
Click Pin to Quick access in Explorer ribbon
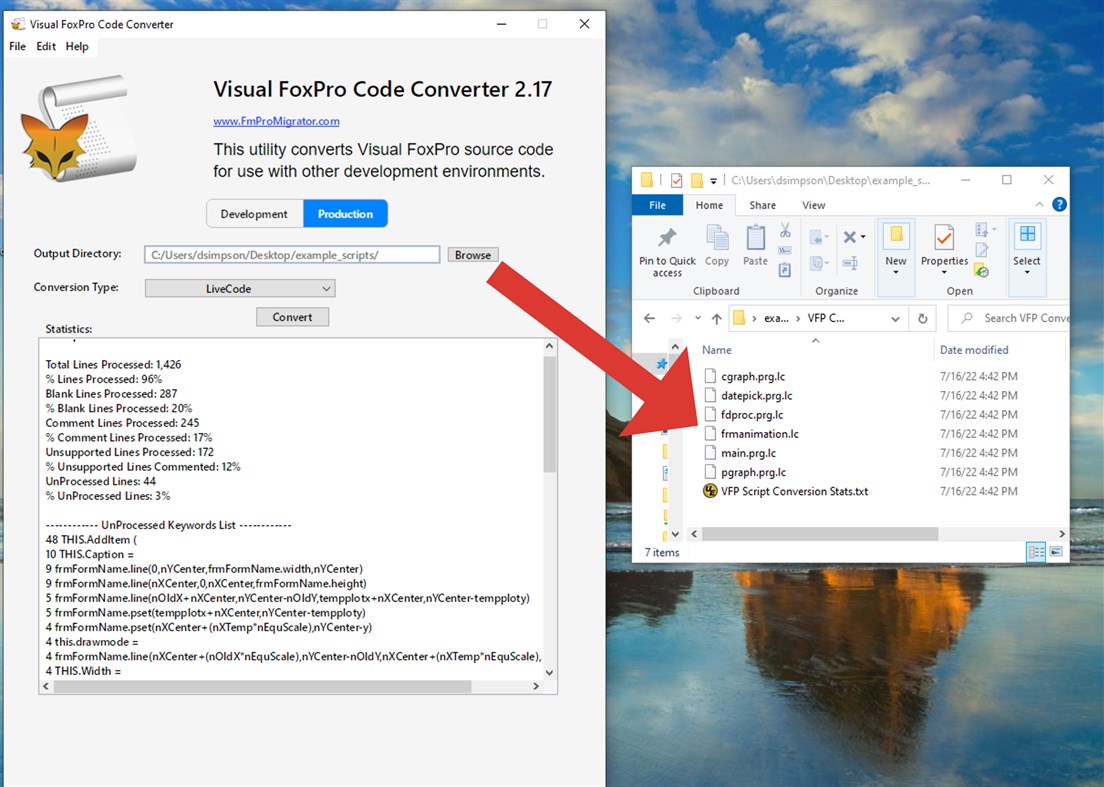click(x=667, y=252)
